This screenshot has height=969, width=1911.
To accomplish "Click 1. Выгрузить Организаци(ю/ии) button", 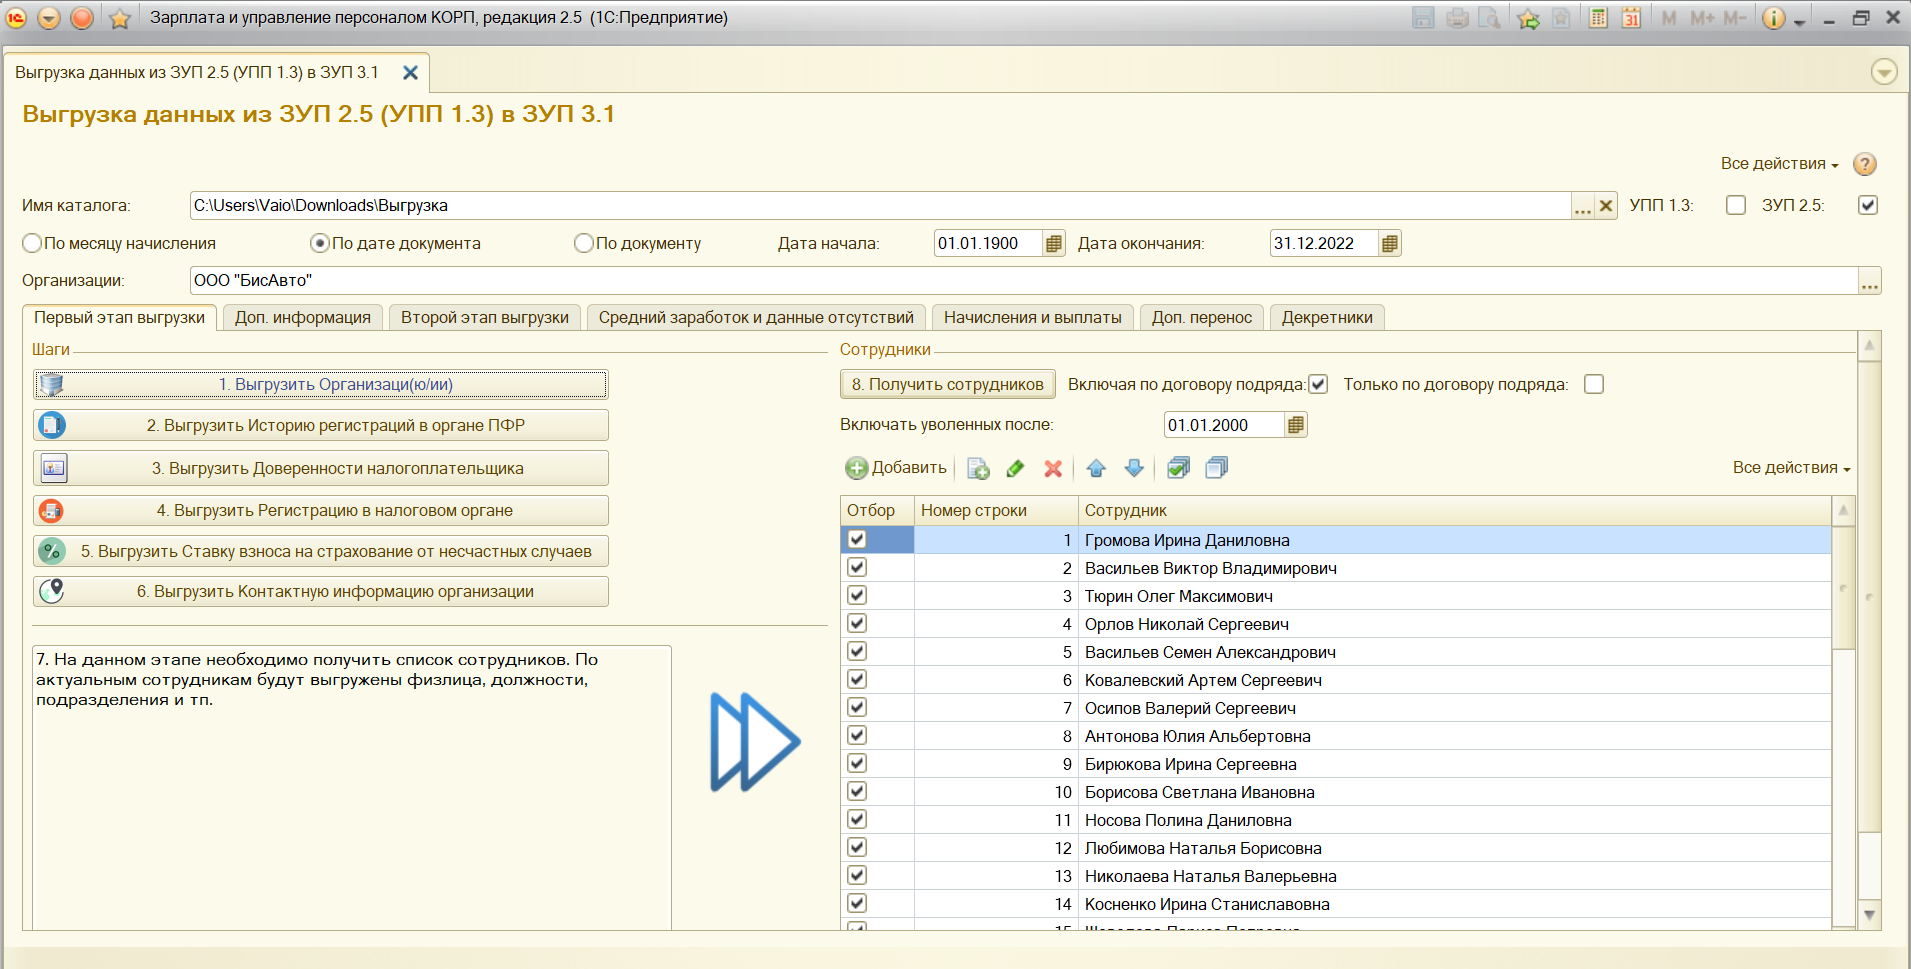I will pyautogui.click(x=321, y=385).
